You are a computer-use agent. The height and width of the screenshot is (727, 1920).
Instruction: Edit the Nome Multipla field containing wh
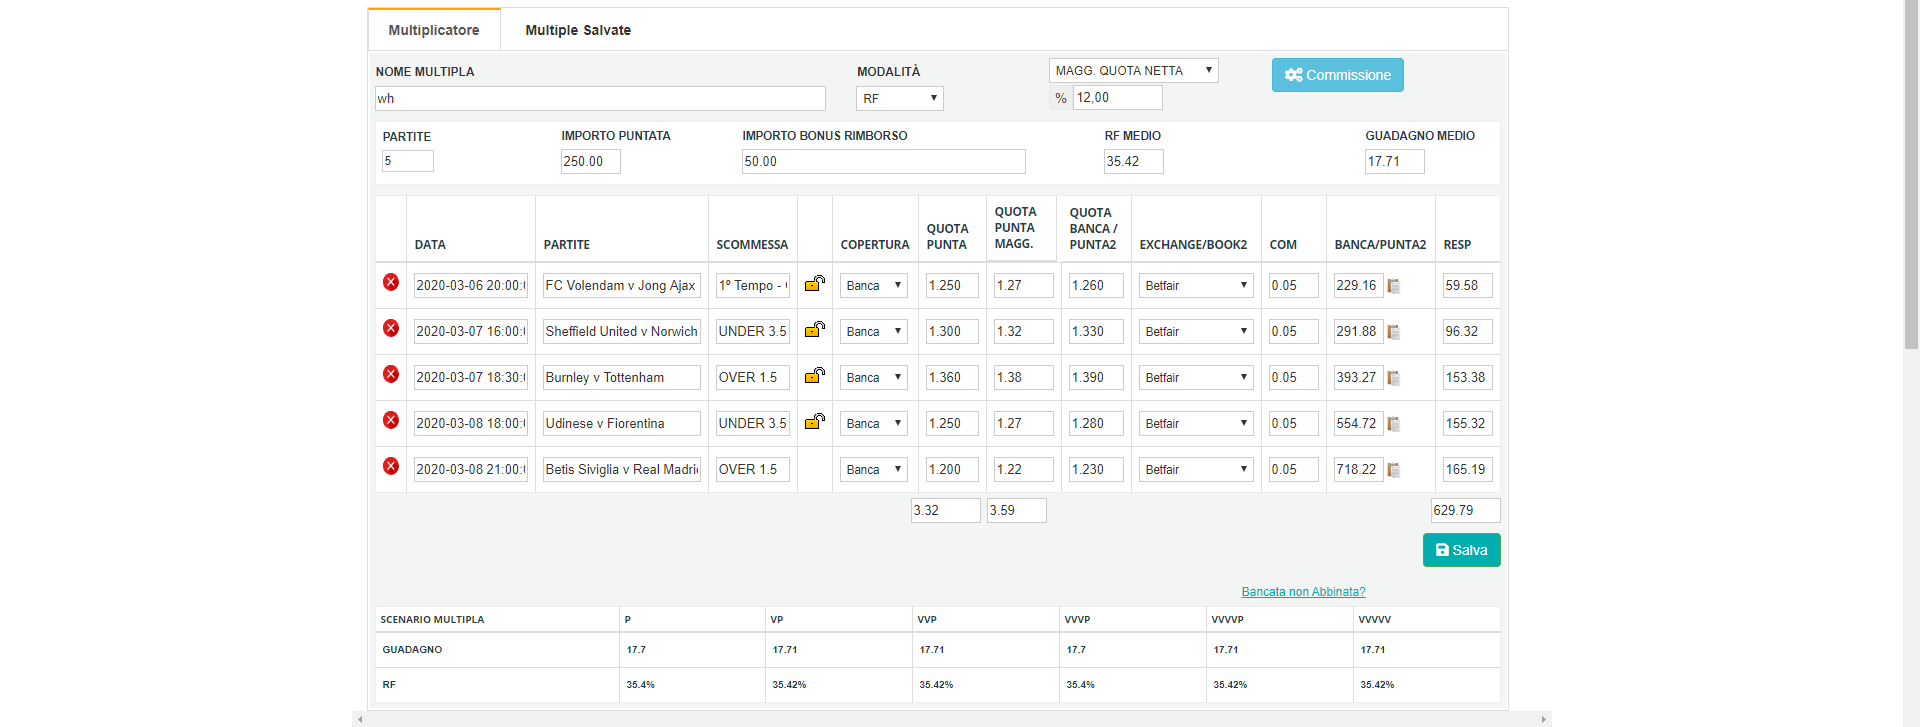pyautogui.click(x=600, y=98)
